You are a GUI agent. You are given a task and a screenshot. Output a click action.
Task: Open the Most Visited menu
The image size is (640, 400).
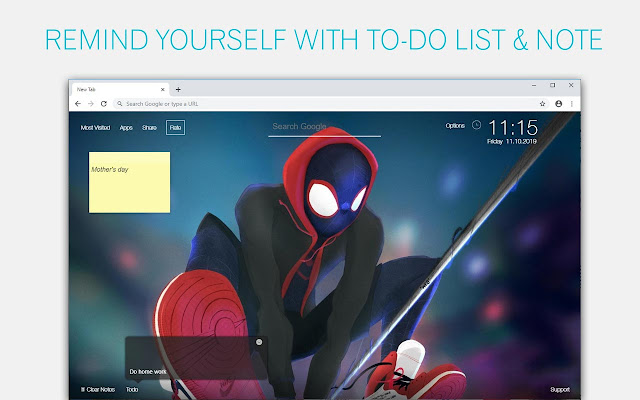pyautogui.click(x=96, y=128)
